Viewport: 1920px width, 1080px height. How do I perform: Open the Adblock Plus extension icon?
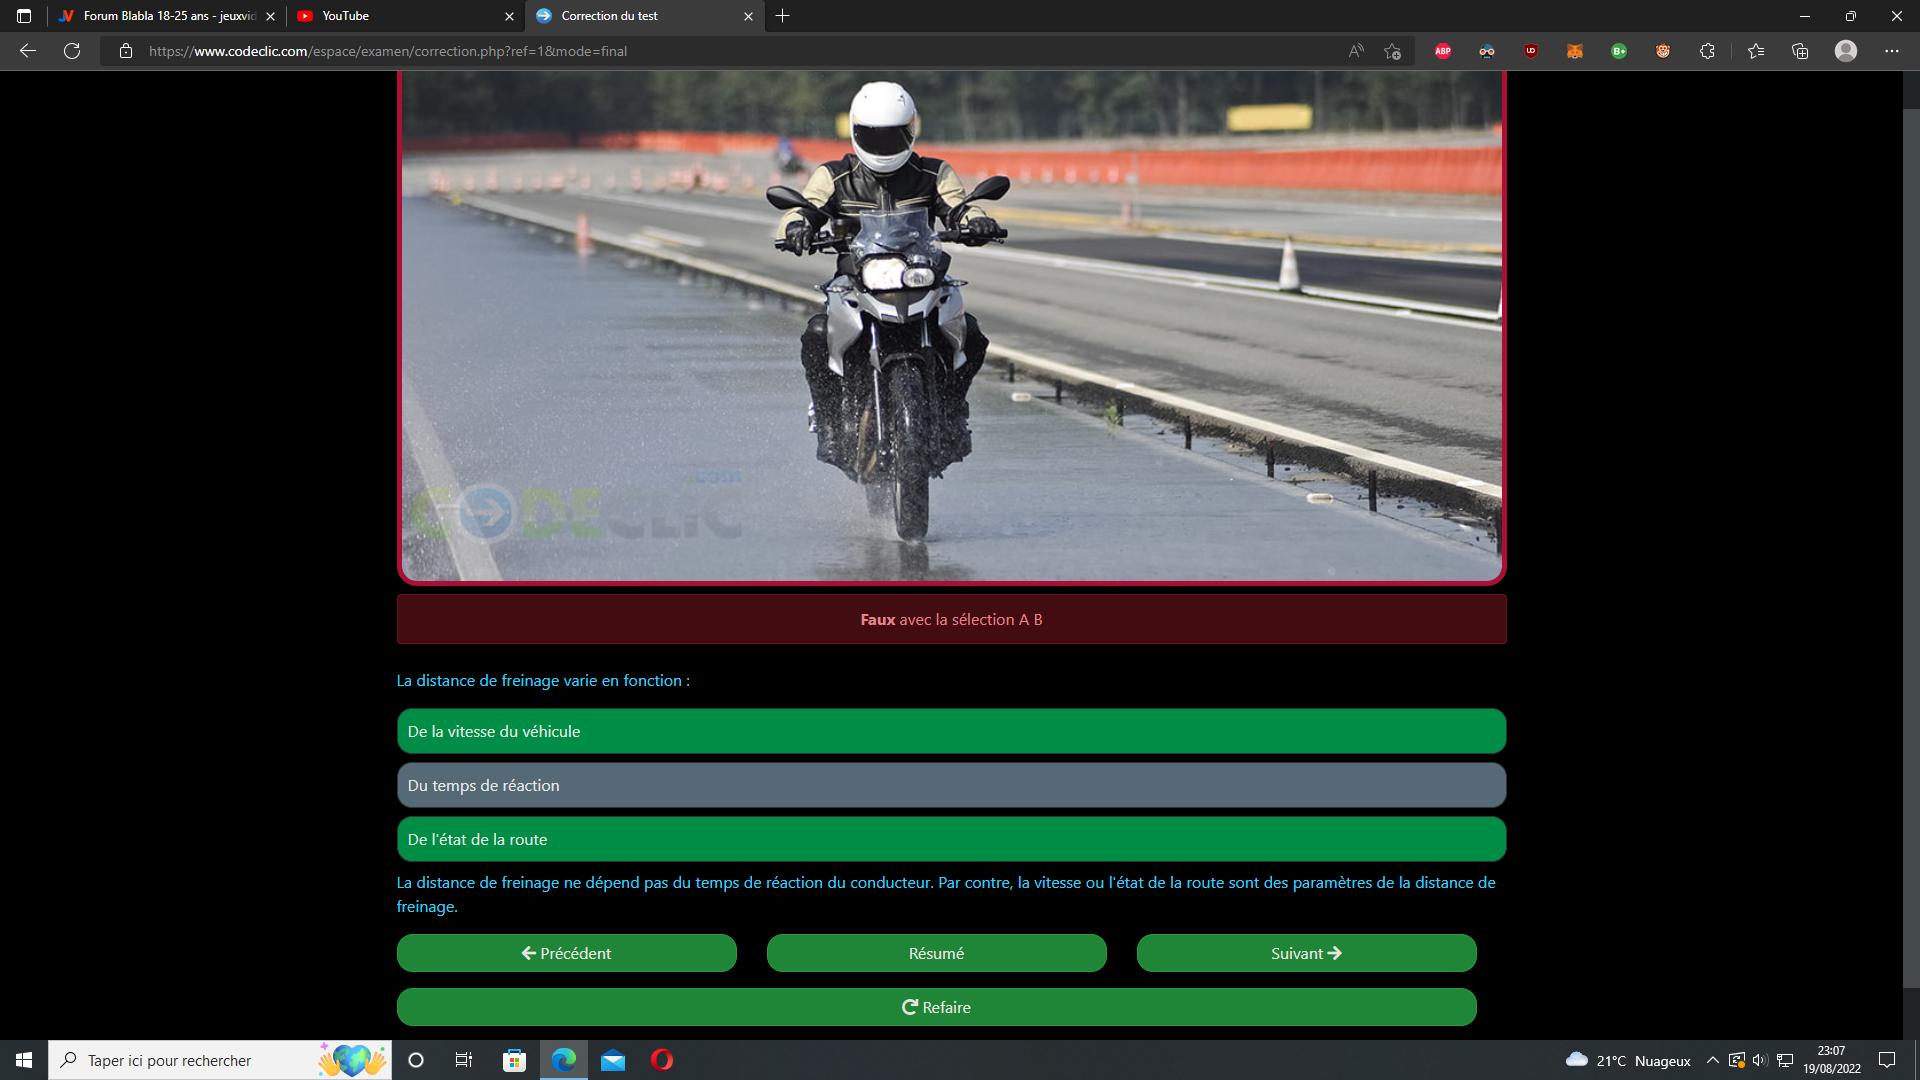1442,51
